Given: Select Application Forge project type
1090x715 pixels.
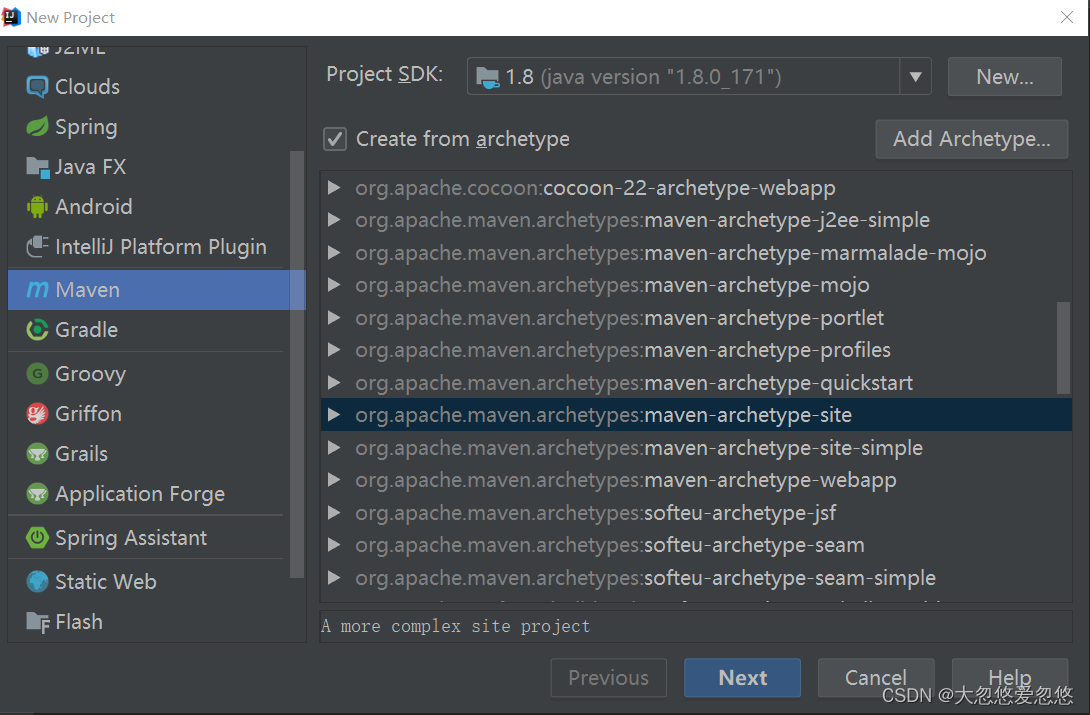Looking at the screenshot, I should 149,494.
